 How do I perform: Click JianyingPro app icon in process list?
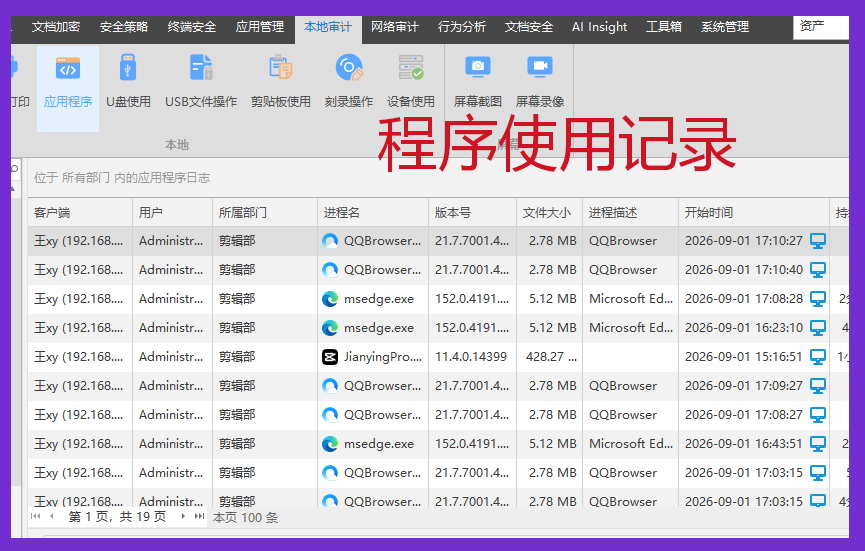point(330,357)
